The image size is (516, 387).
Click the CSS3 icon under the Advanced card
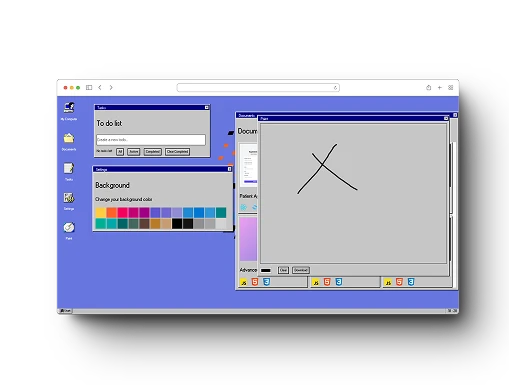pyautogui.click(x=266, y=282)
